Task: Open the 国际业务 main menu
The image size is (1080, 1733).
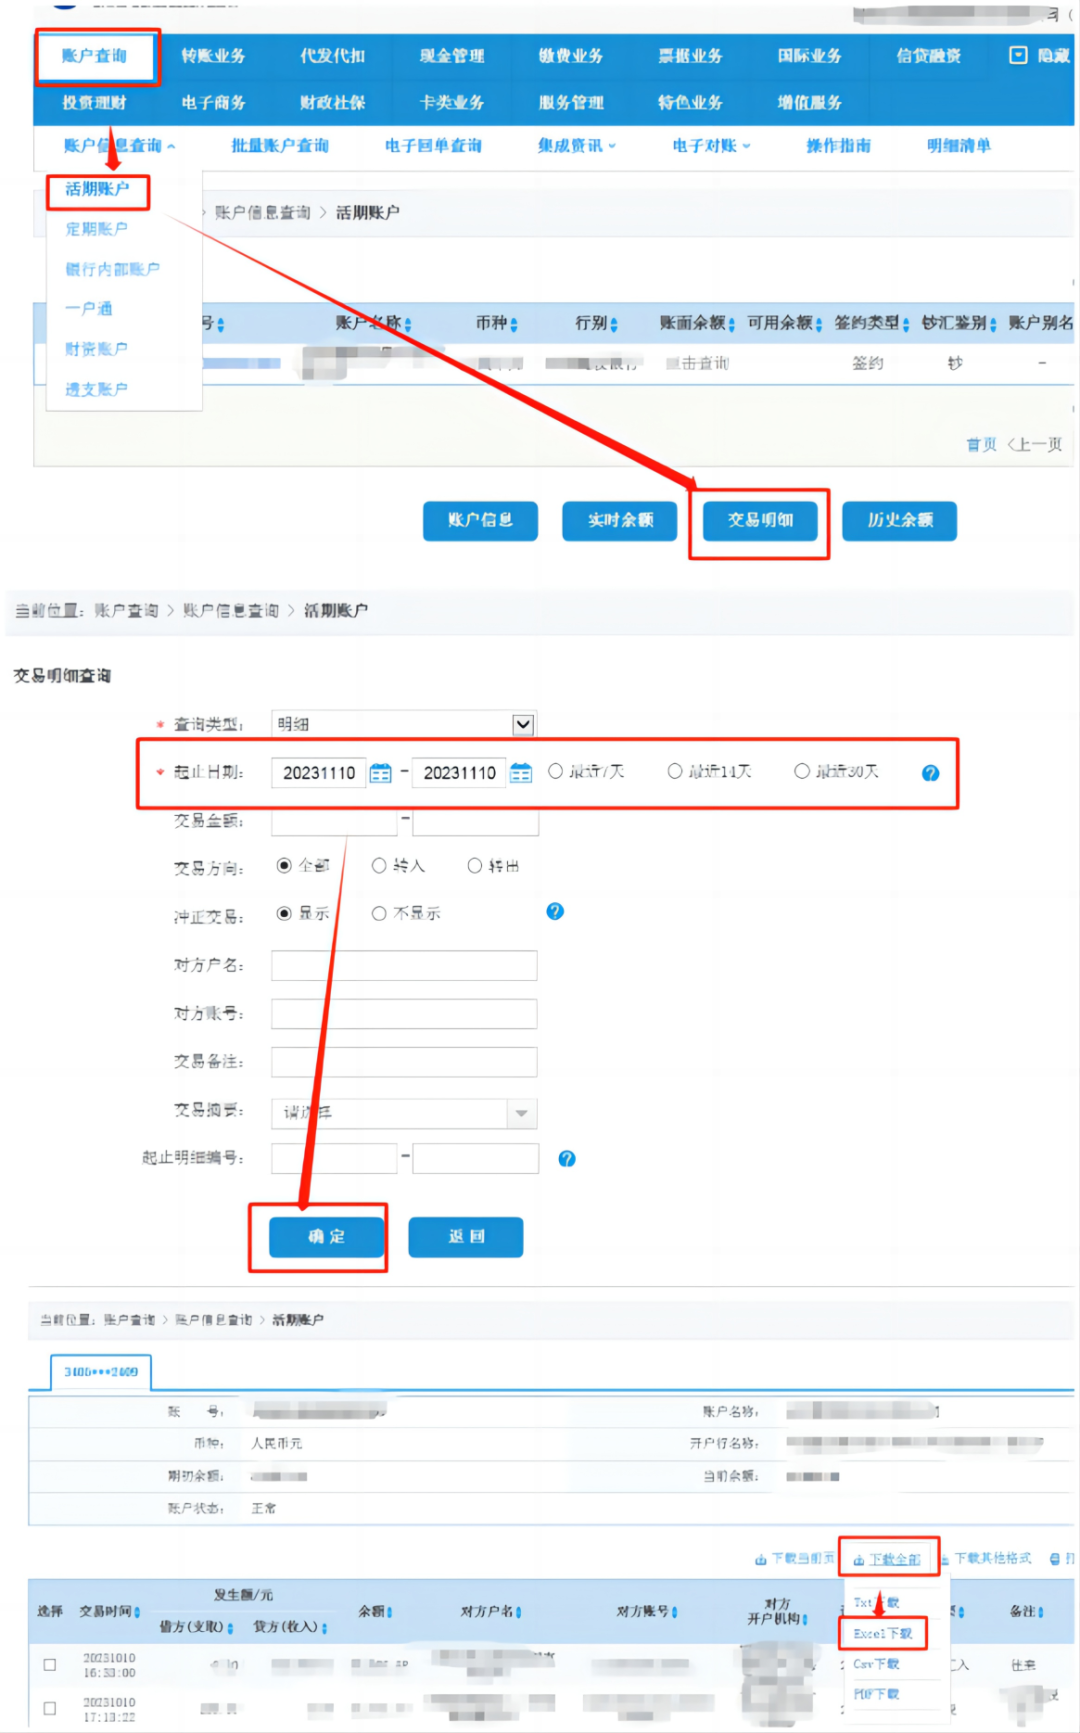Action: tap(810, 56)
